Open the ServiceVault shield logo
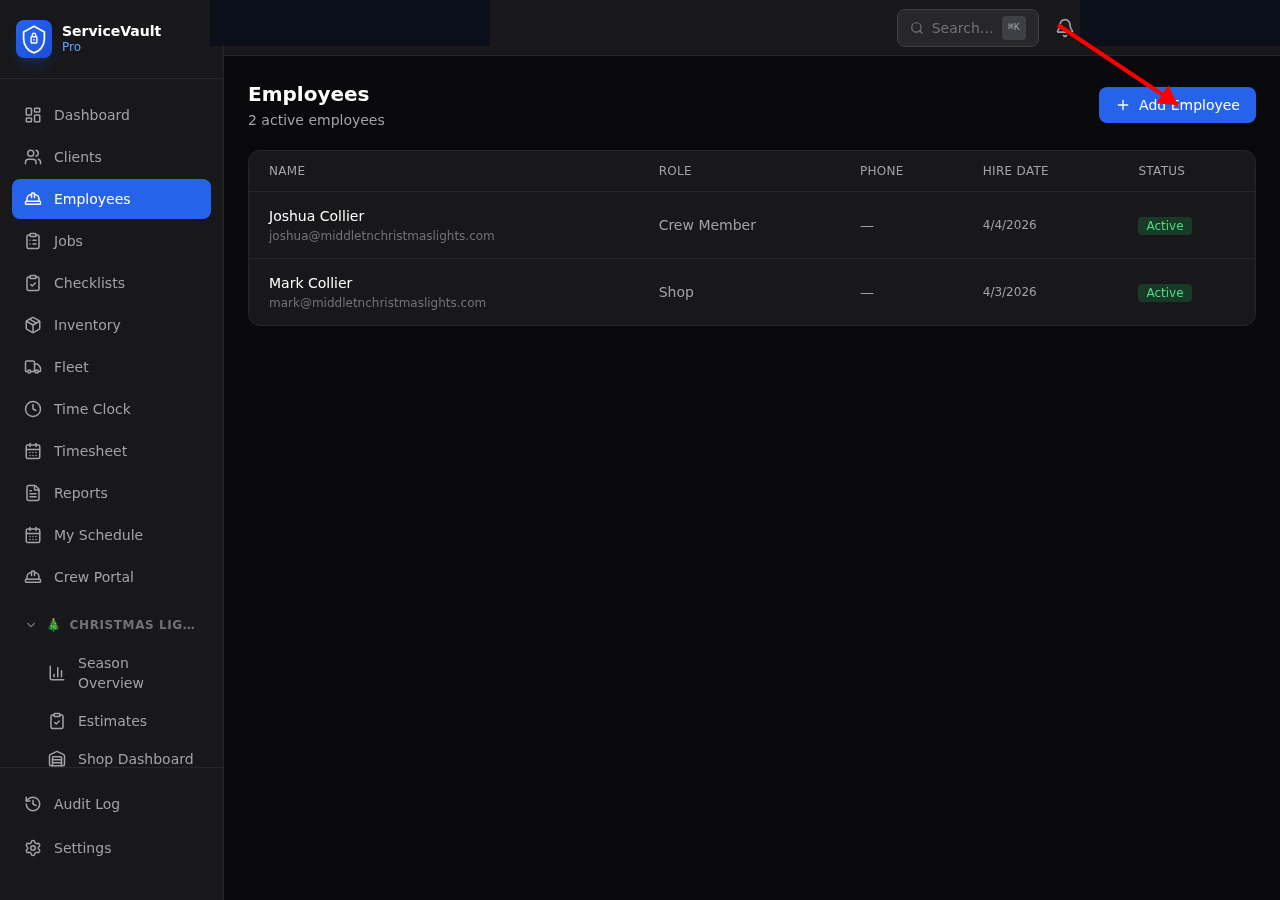 (x=33, y=39)
